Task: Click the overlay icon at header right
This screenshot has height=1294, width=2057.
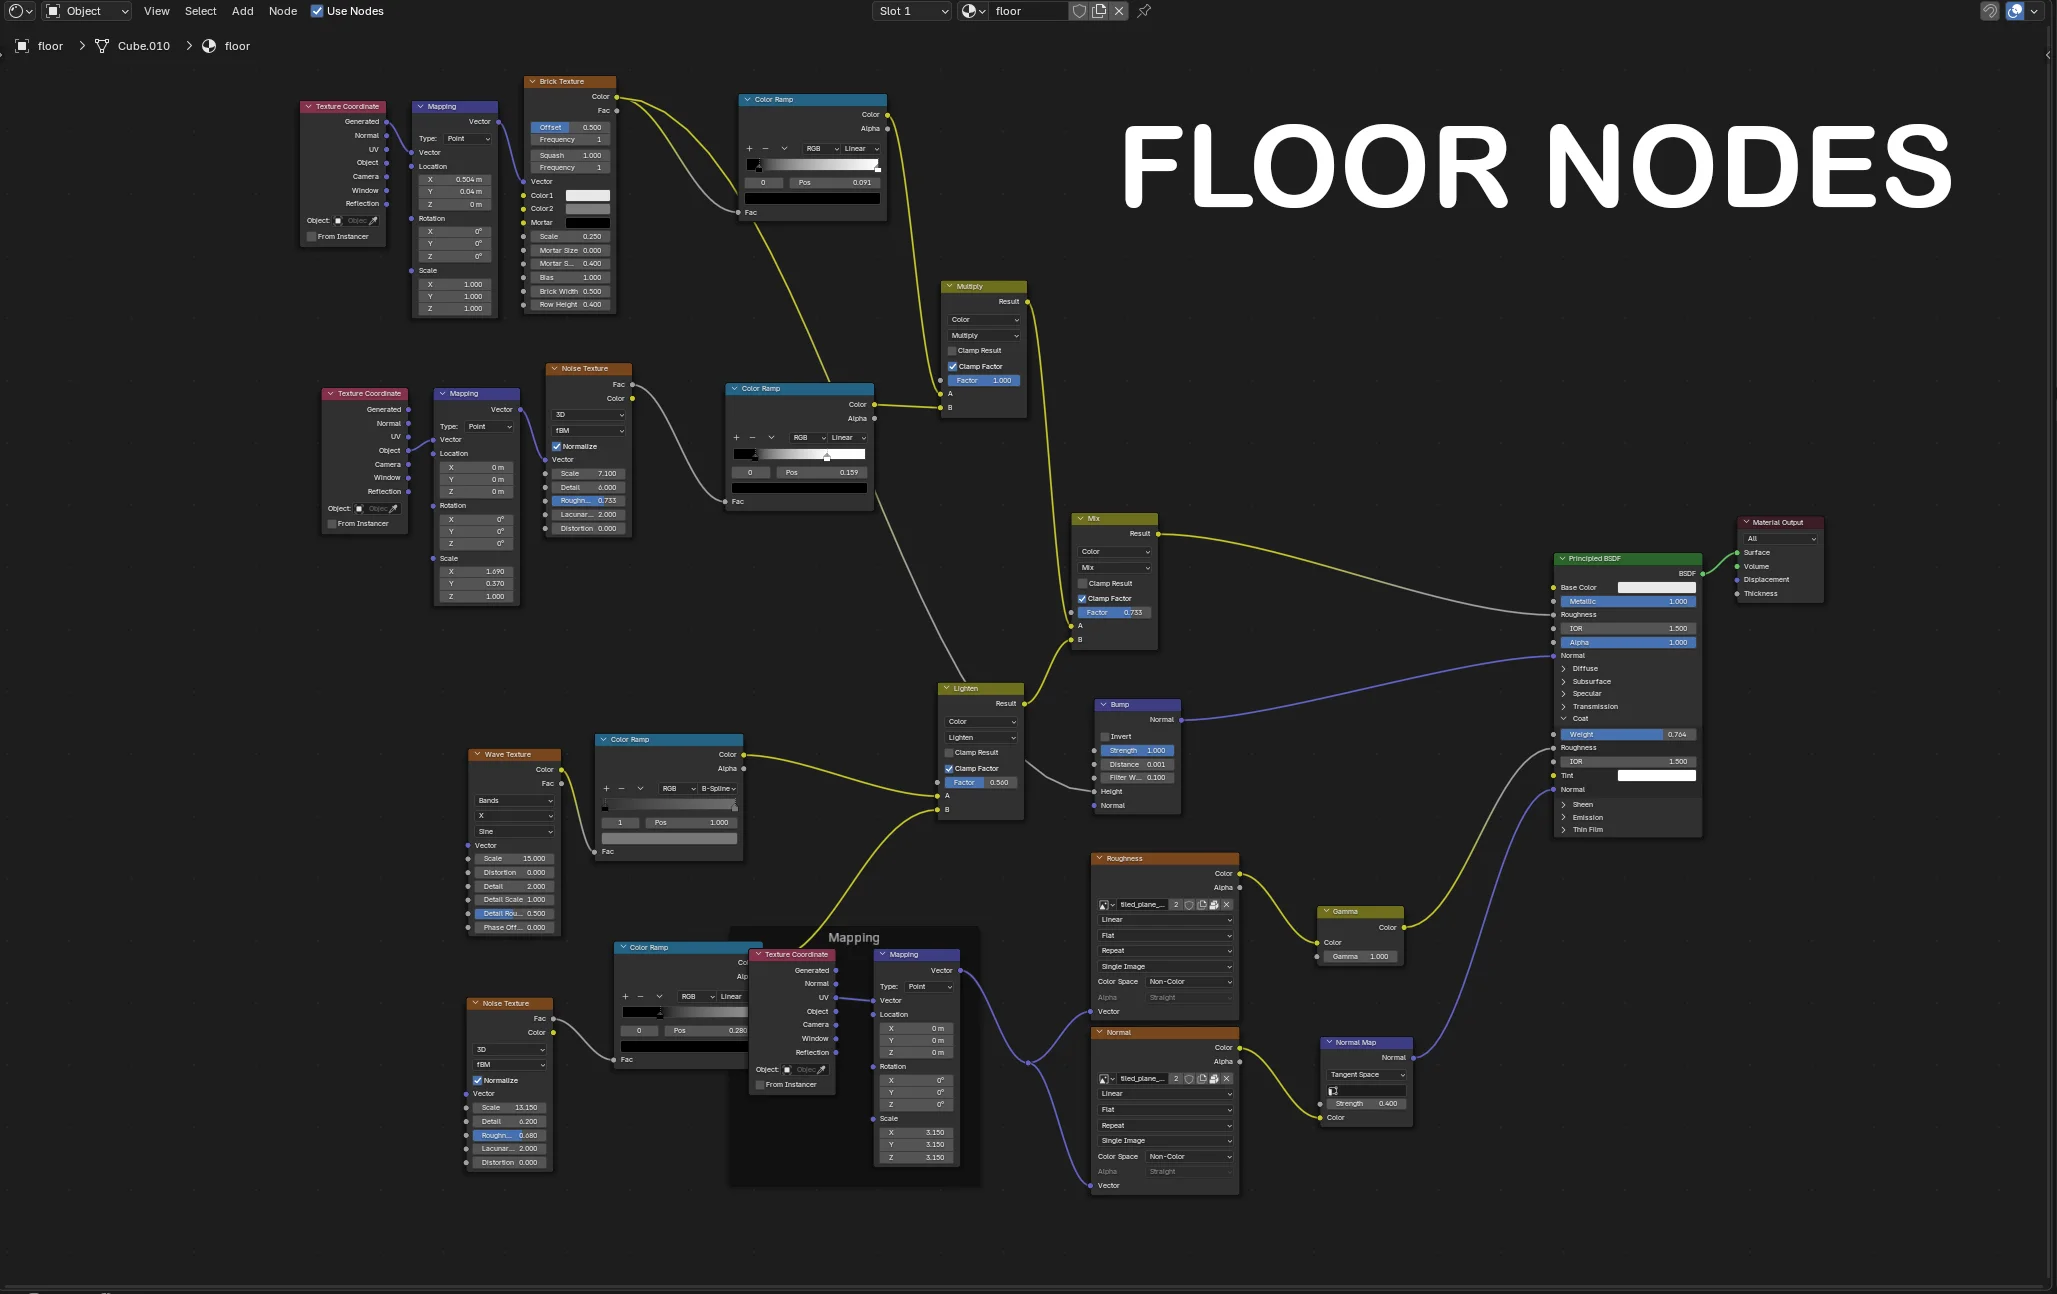Action: coord(2015,11)
